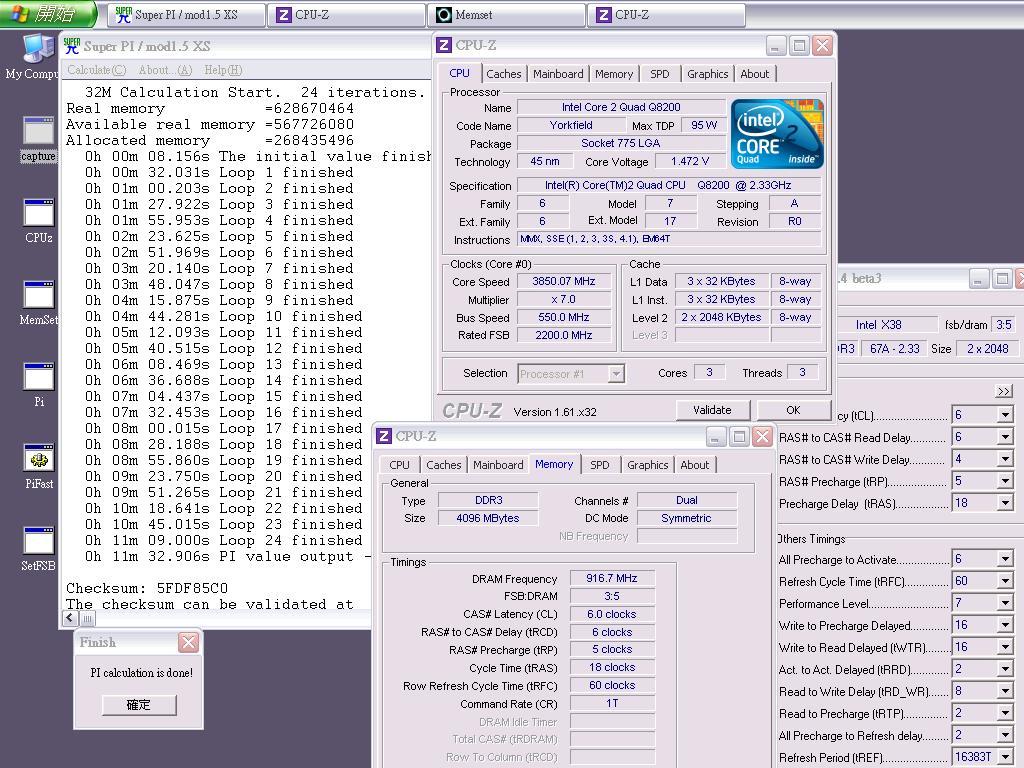1024x768 pixels.
Task: Click the FSB:DRAM 3:5 value in CPU-Z
Action: [611, 596]
